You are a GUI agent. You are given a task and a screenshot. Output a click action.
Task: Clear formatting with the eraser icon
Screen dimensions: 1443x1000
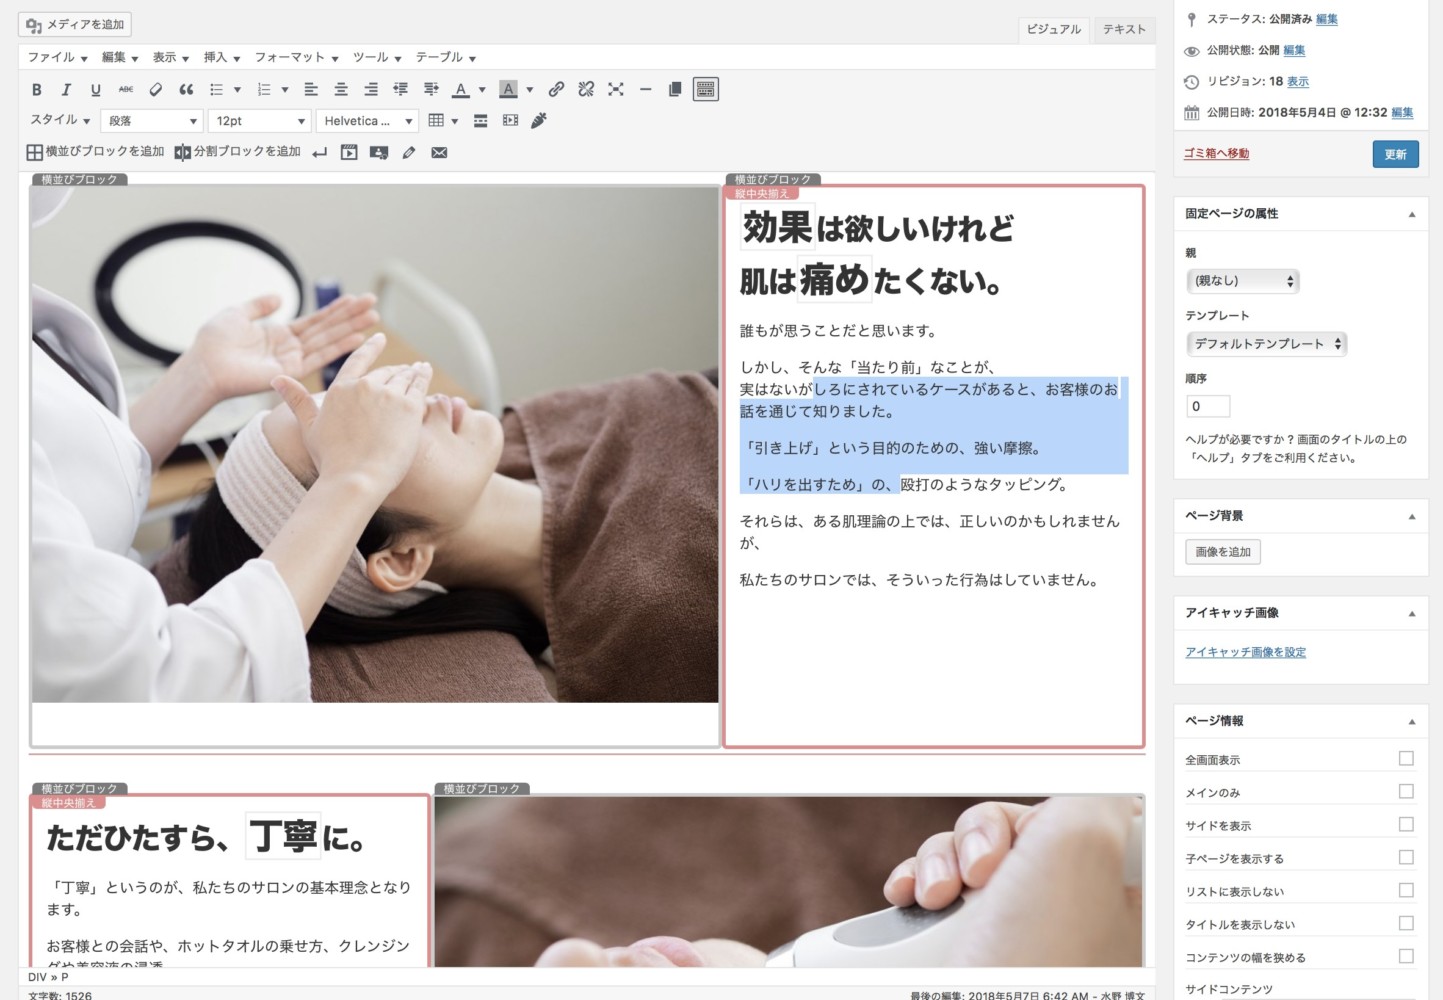point(156,90)
